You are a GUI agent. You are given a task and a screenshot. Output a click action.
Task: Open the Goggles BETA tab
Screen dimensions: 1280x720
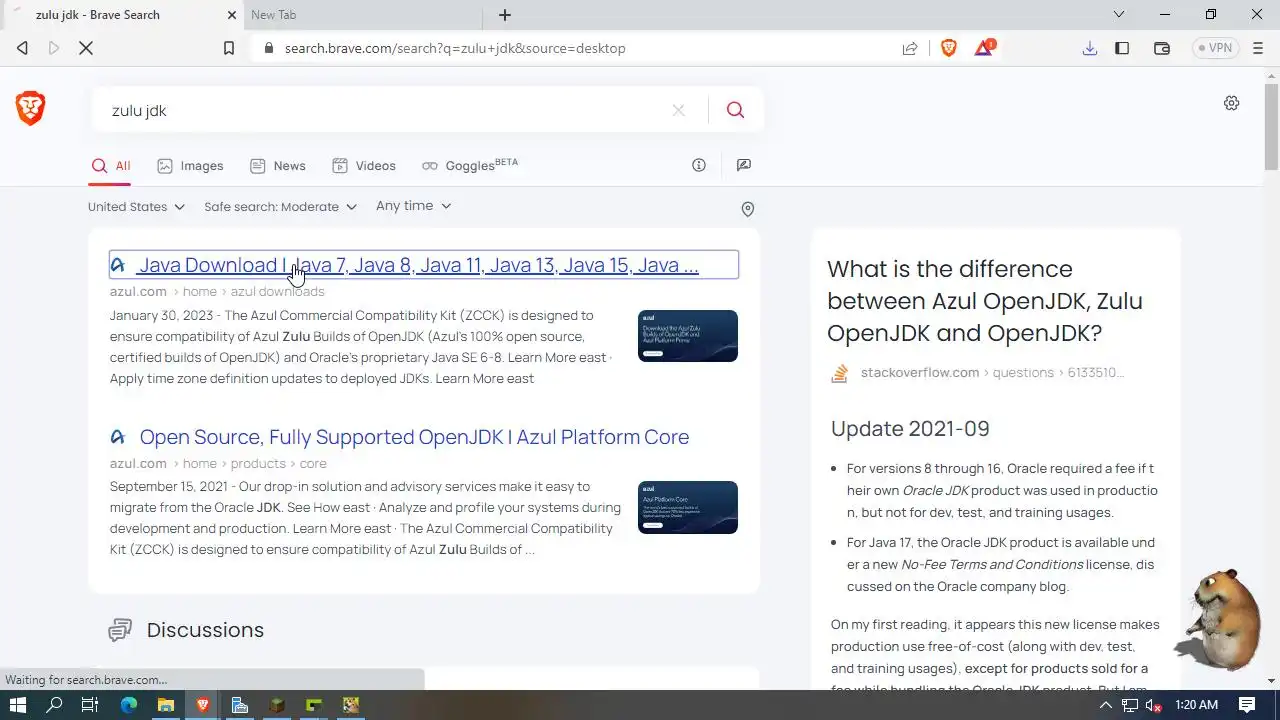click(470, 166)
